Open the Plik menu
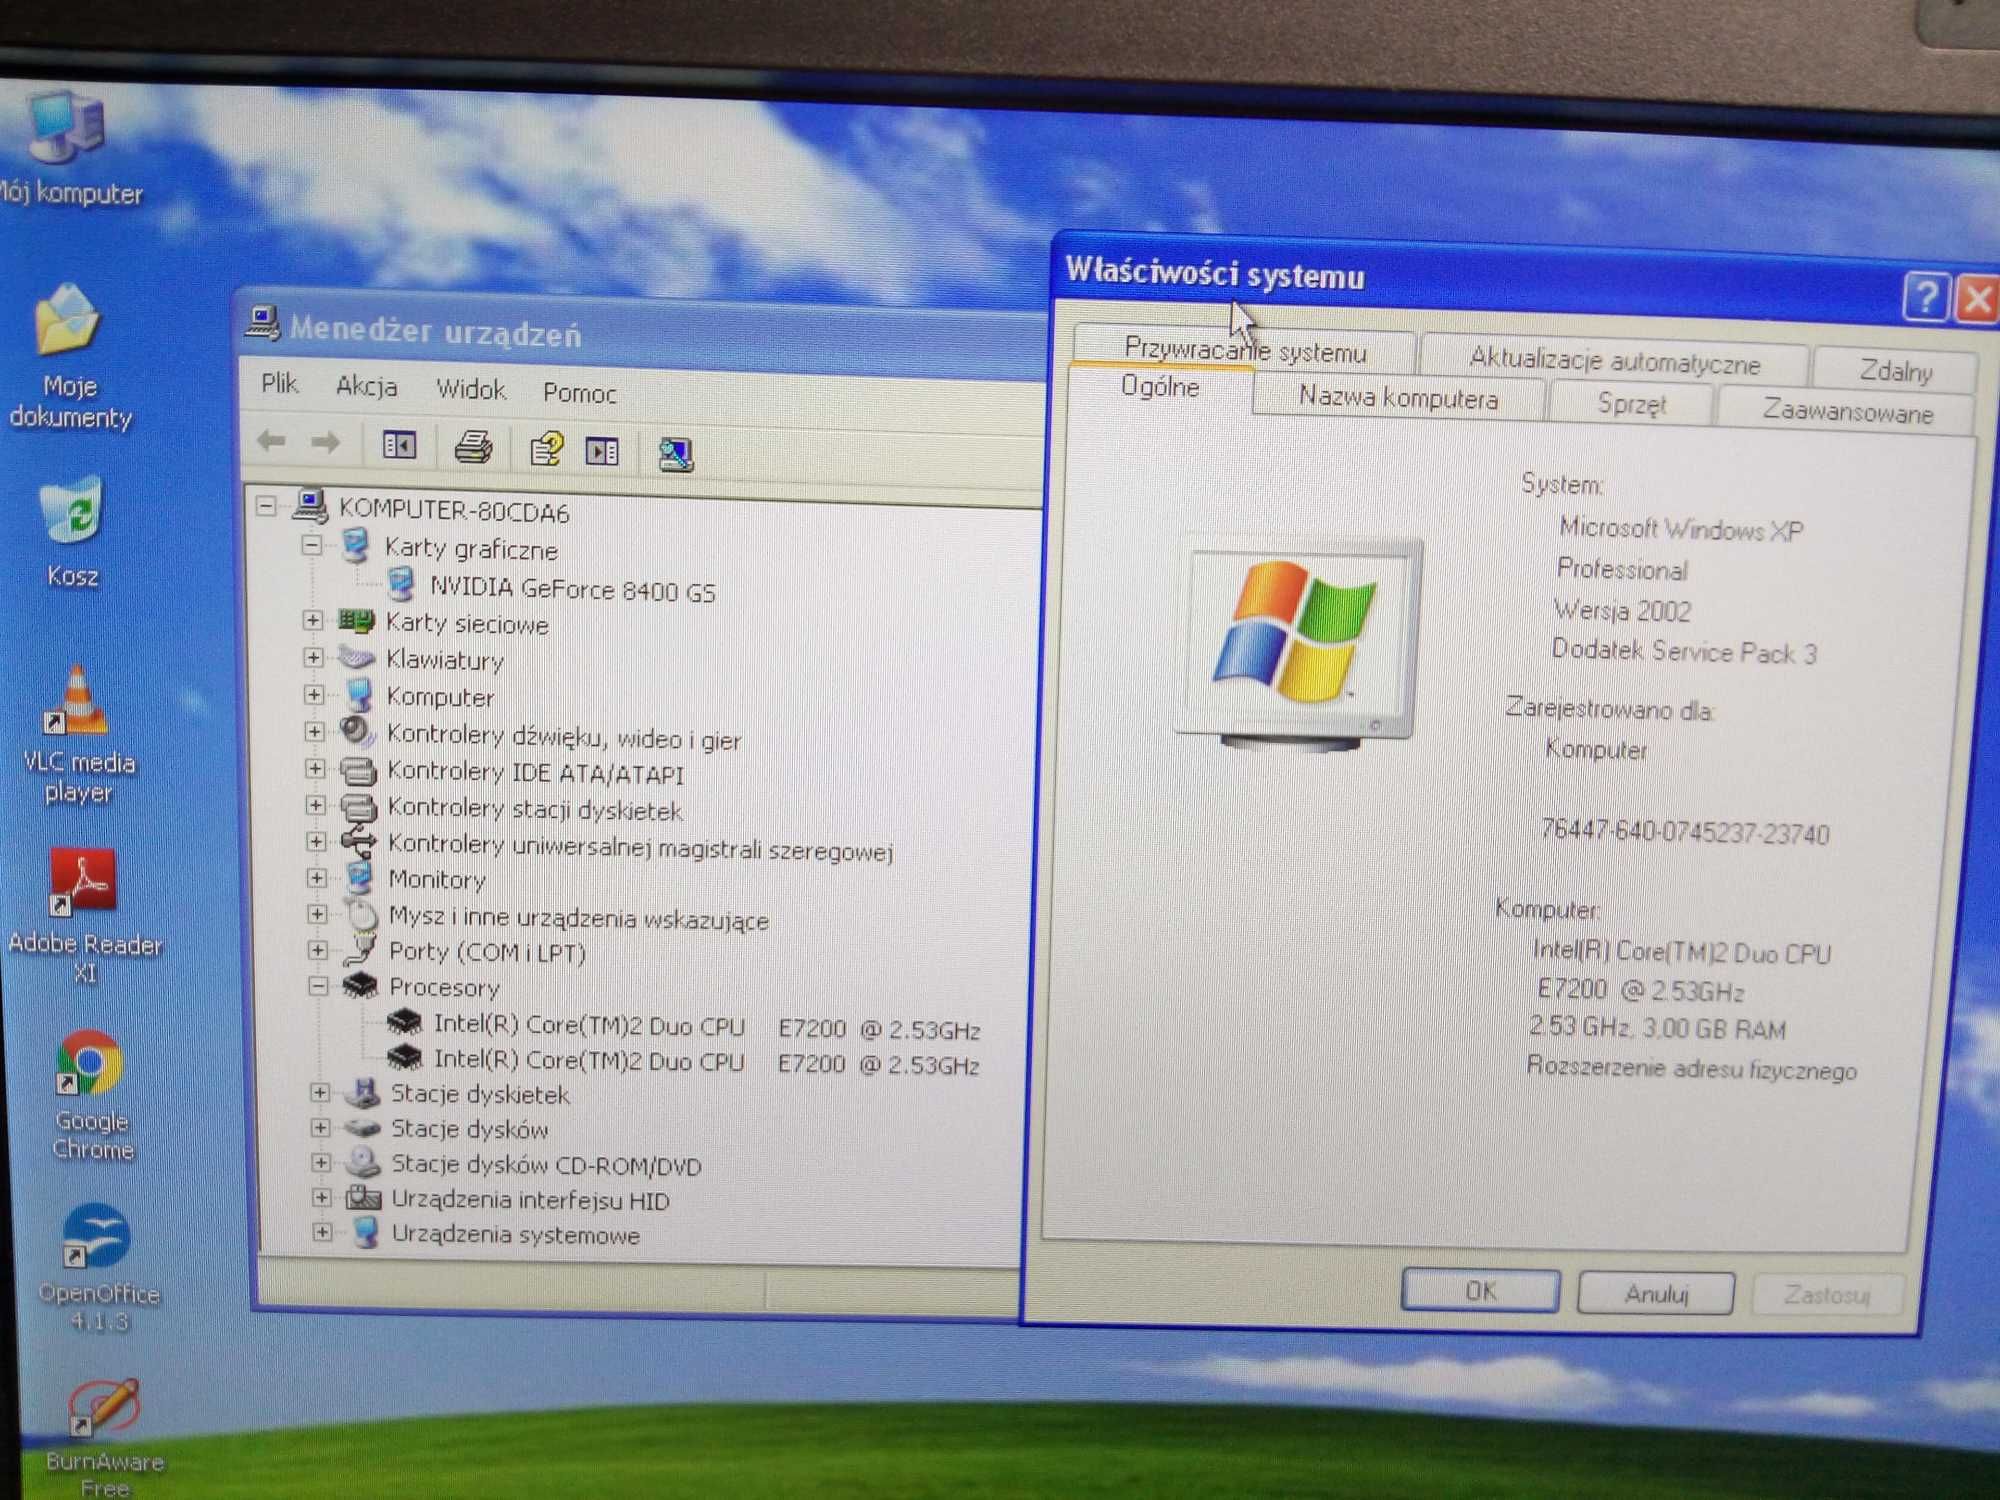The image size is (2000, 1500). (279, 384)
